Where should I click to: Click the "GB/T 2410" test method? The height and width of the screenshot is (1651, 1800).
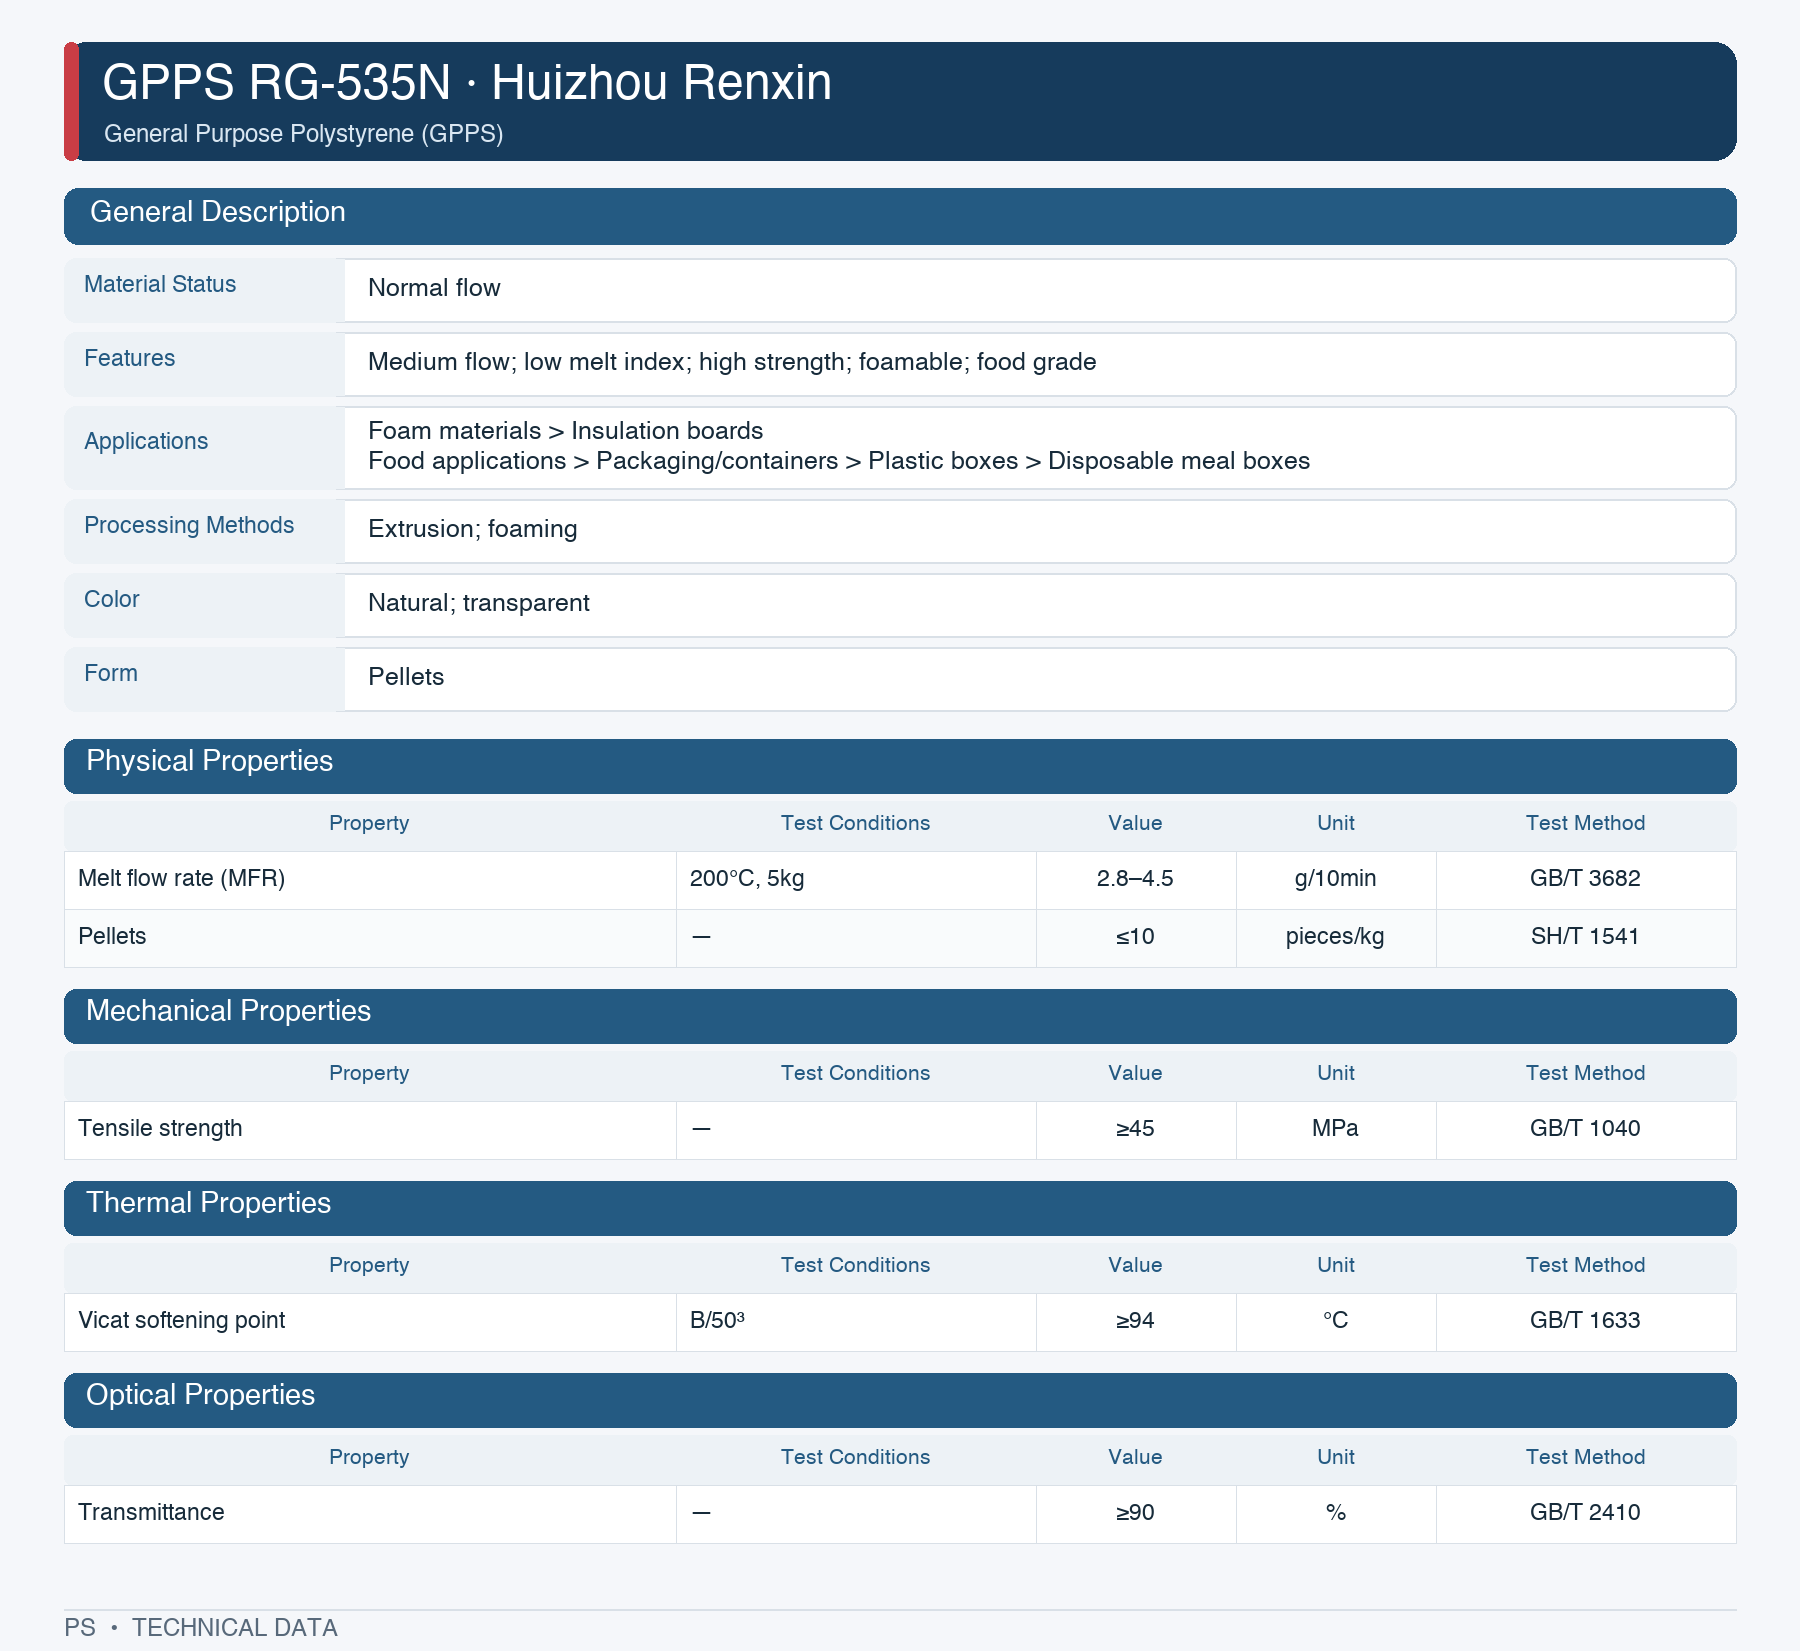tap(1585, 1513)
